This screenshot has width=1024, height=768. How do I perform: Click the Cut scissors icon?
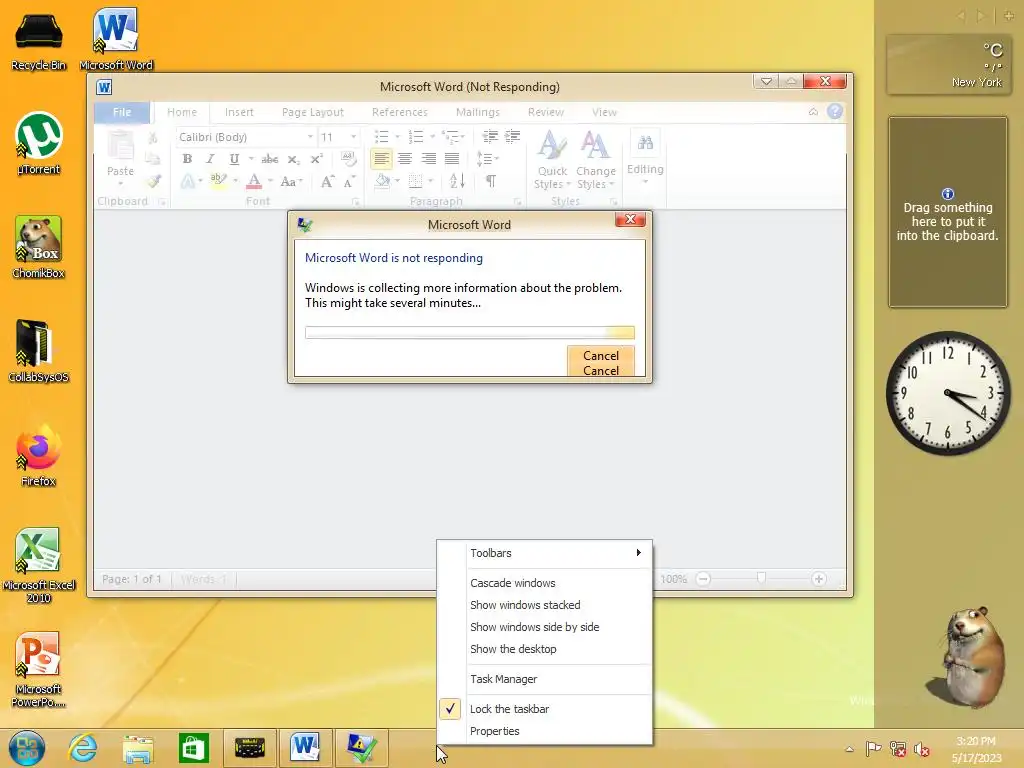pos(153,138)
